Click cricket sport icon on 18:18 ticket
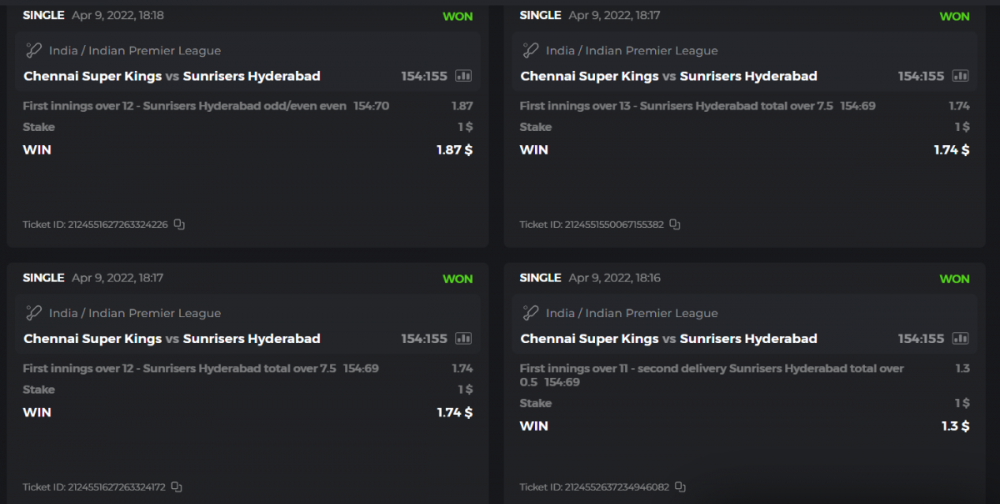Image resolution: width=1000 pixels, height=504 pixels. click(x=33, y=51)
